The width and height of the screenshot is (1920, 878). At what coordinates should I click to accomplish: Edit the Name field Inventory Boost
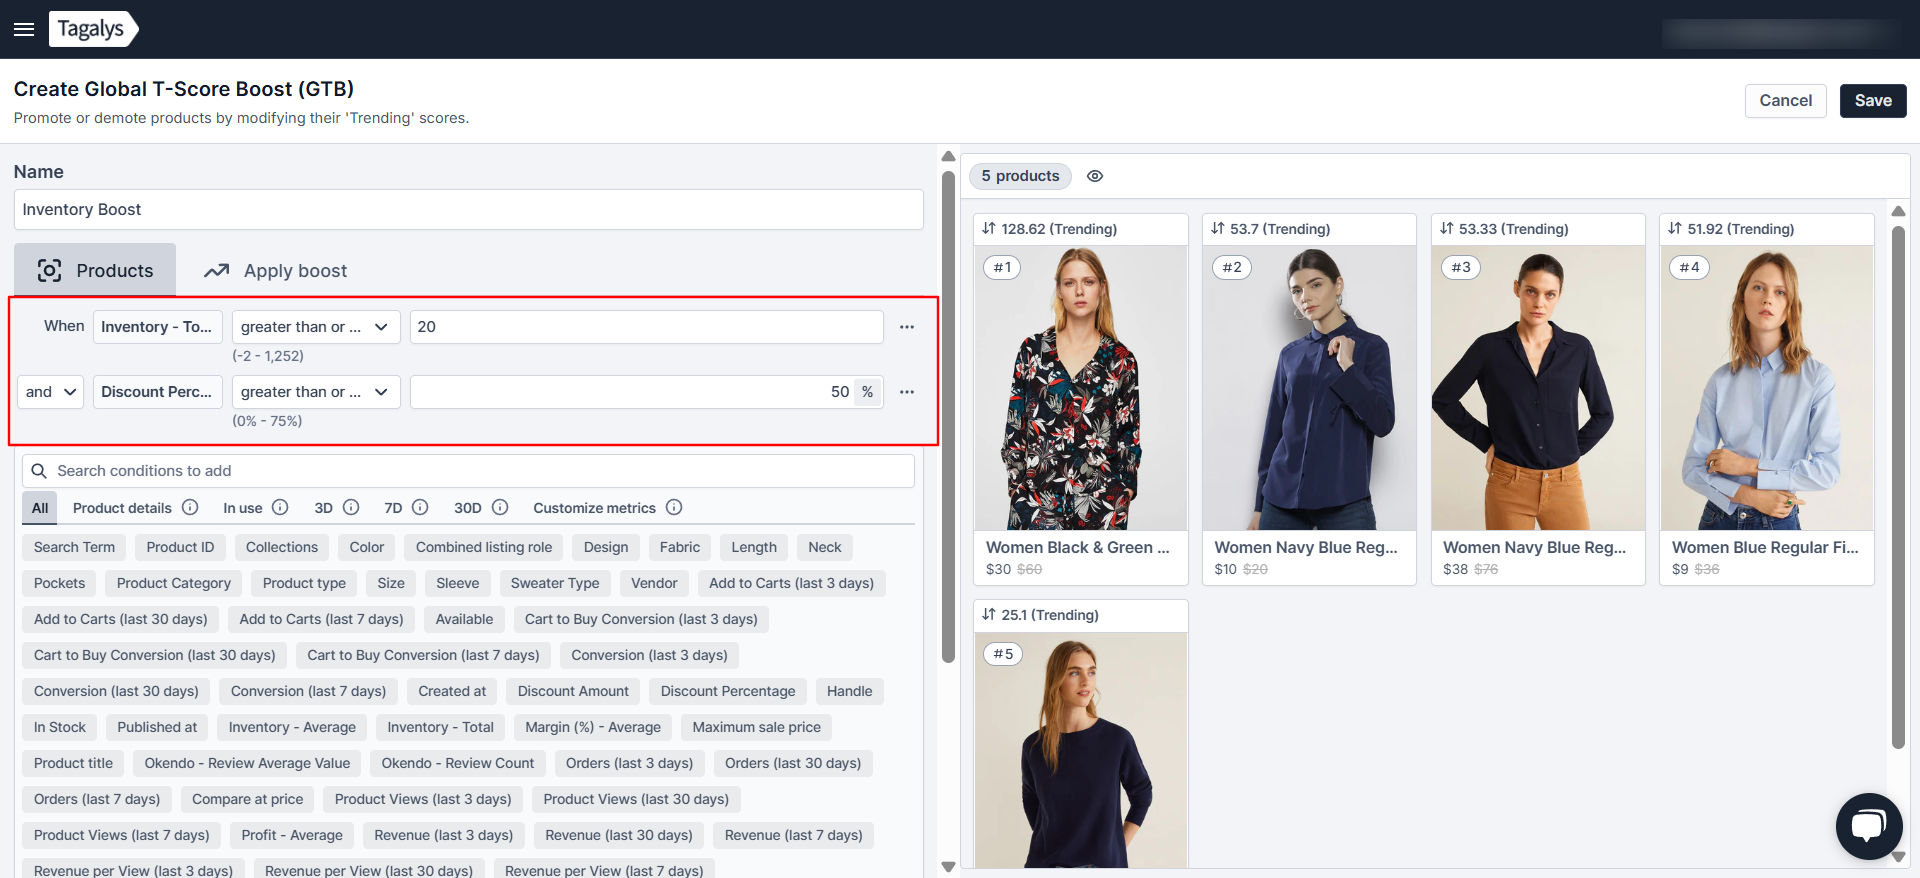coord(468,210)
